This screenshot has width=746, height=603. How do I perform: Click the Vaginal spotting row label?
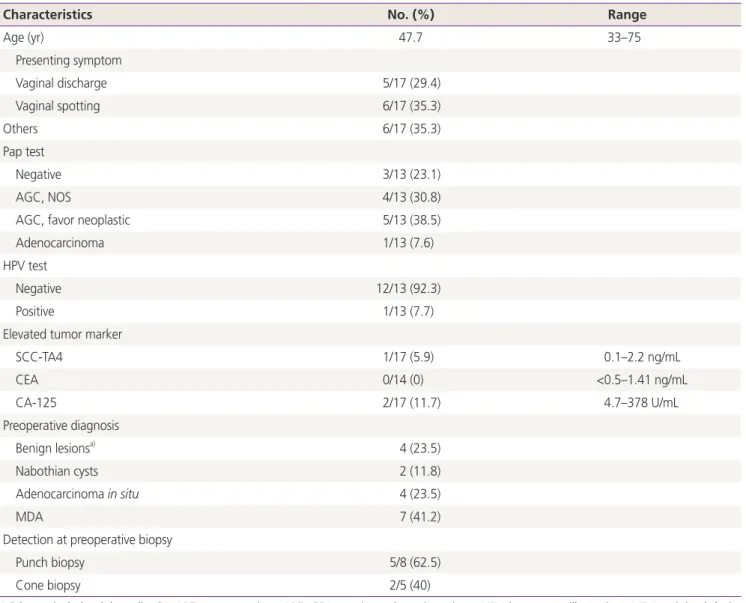click(x=58, y=106)
